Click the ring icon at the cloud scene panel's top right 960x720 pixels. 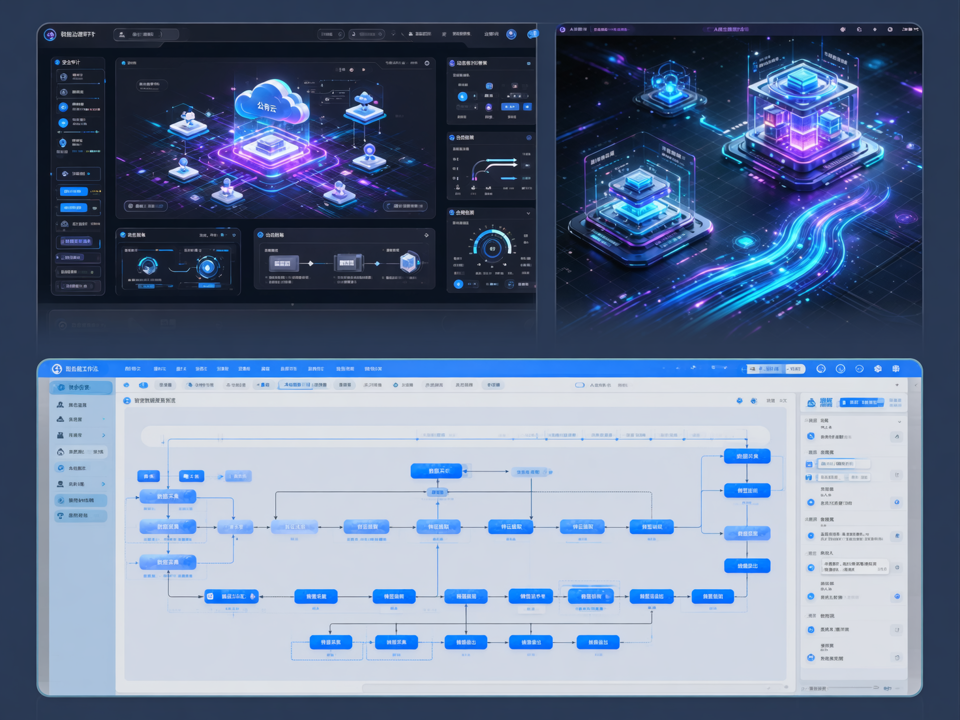click(427, 63)
